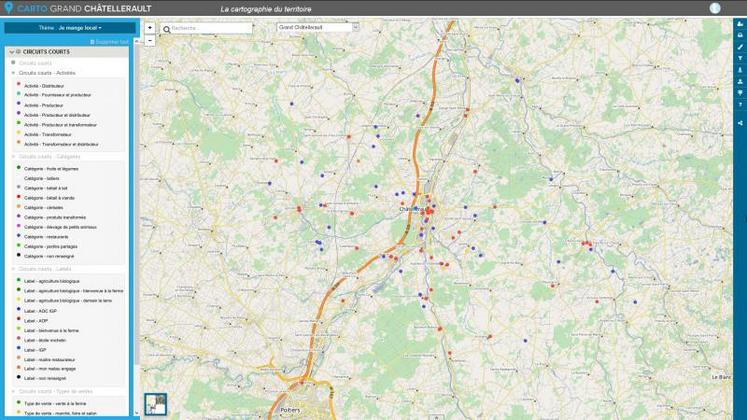Zoom in on the map
747x420 pixels.
149,28
